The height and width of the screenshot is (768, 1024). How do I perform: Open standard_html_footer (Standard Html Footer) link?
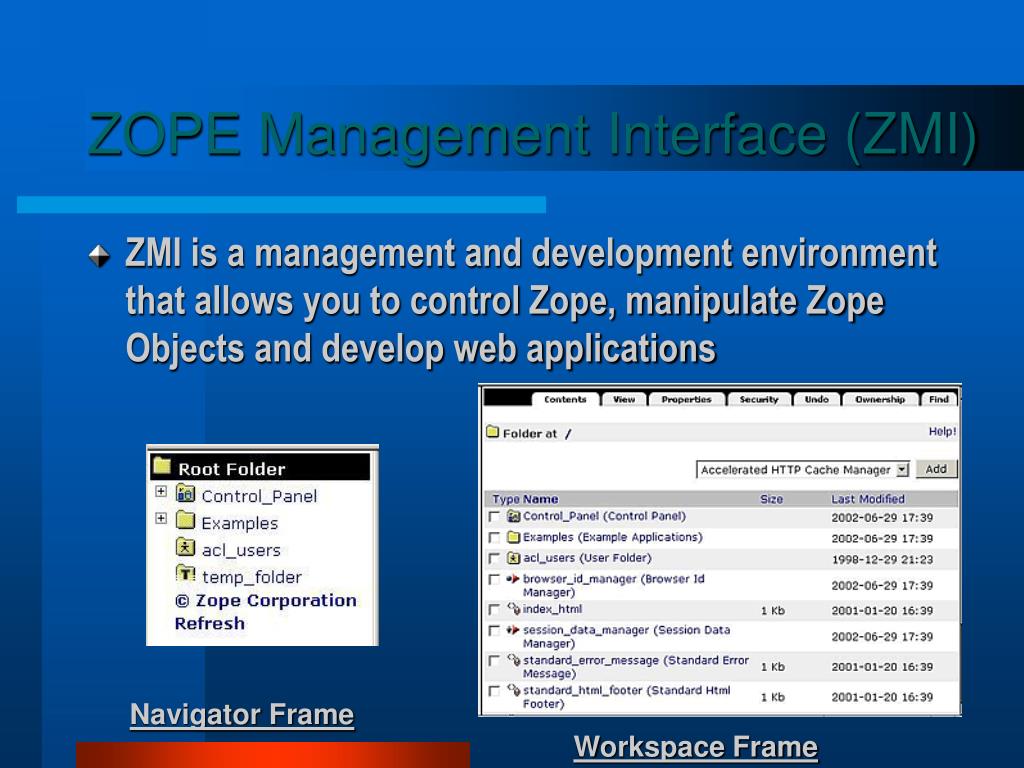pyautogui.click(x=626, y=697)
